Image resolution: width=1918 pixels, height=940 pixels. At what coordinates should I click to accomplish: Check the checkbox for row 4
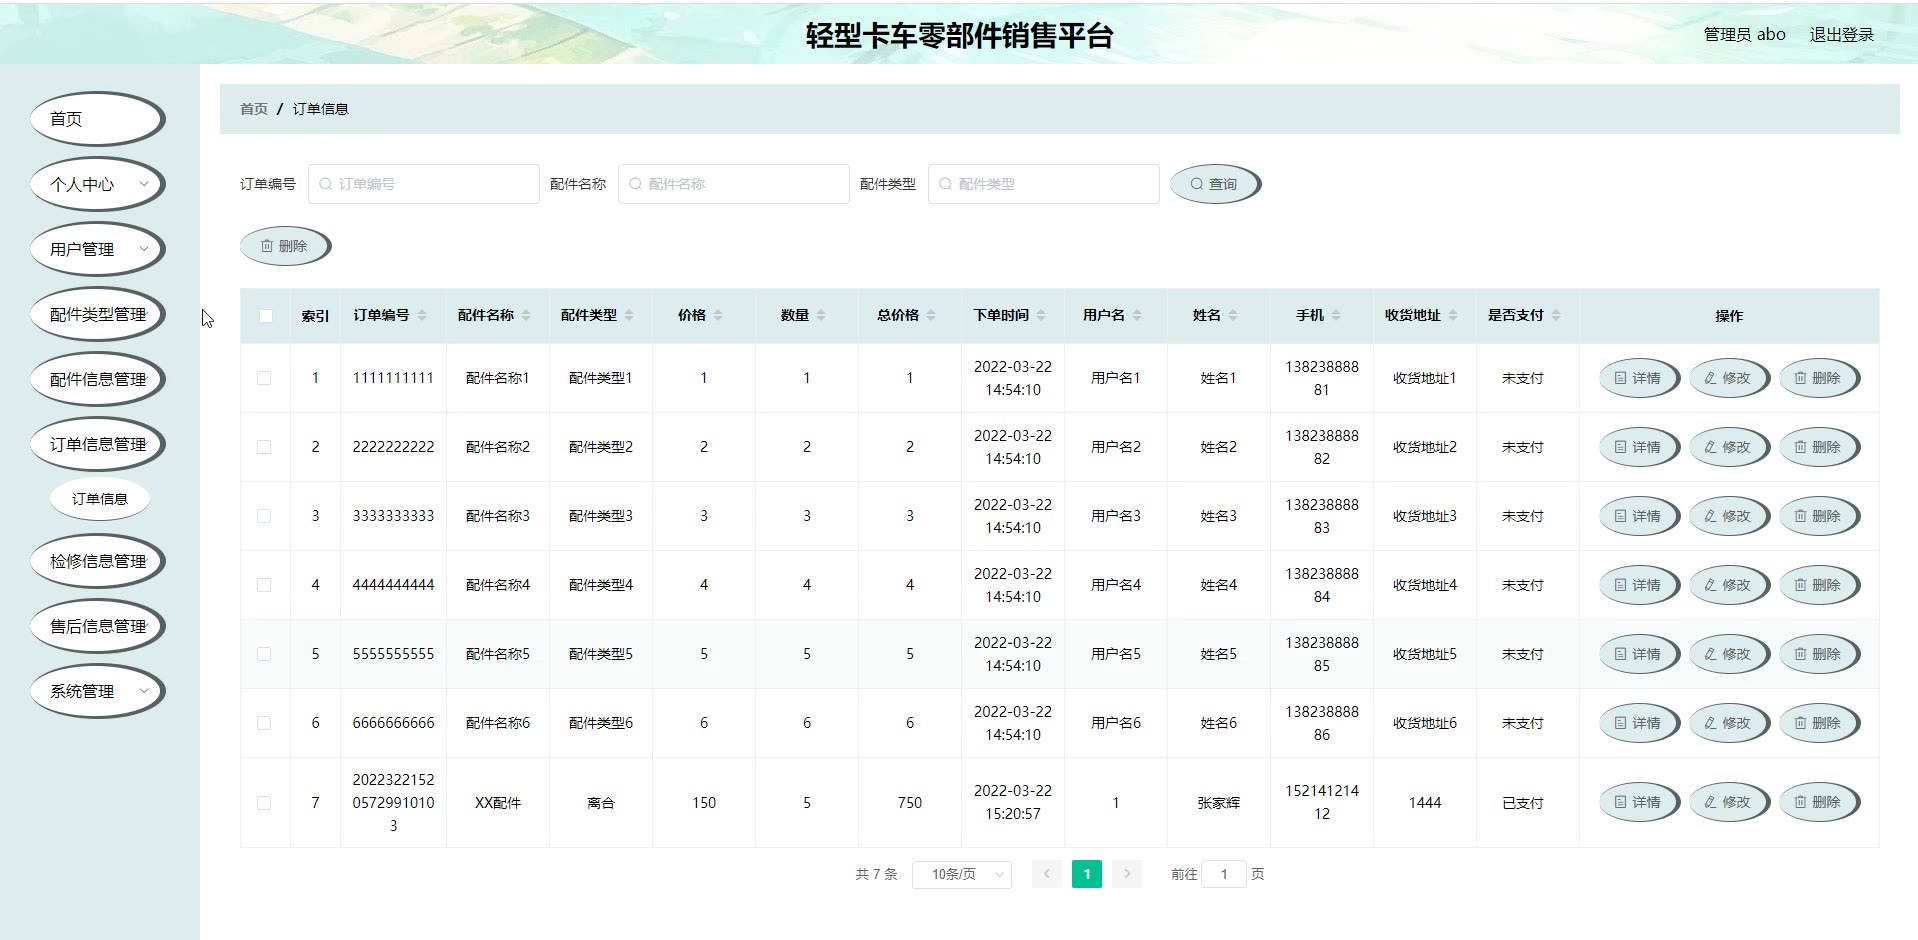264,585
